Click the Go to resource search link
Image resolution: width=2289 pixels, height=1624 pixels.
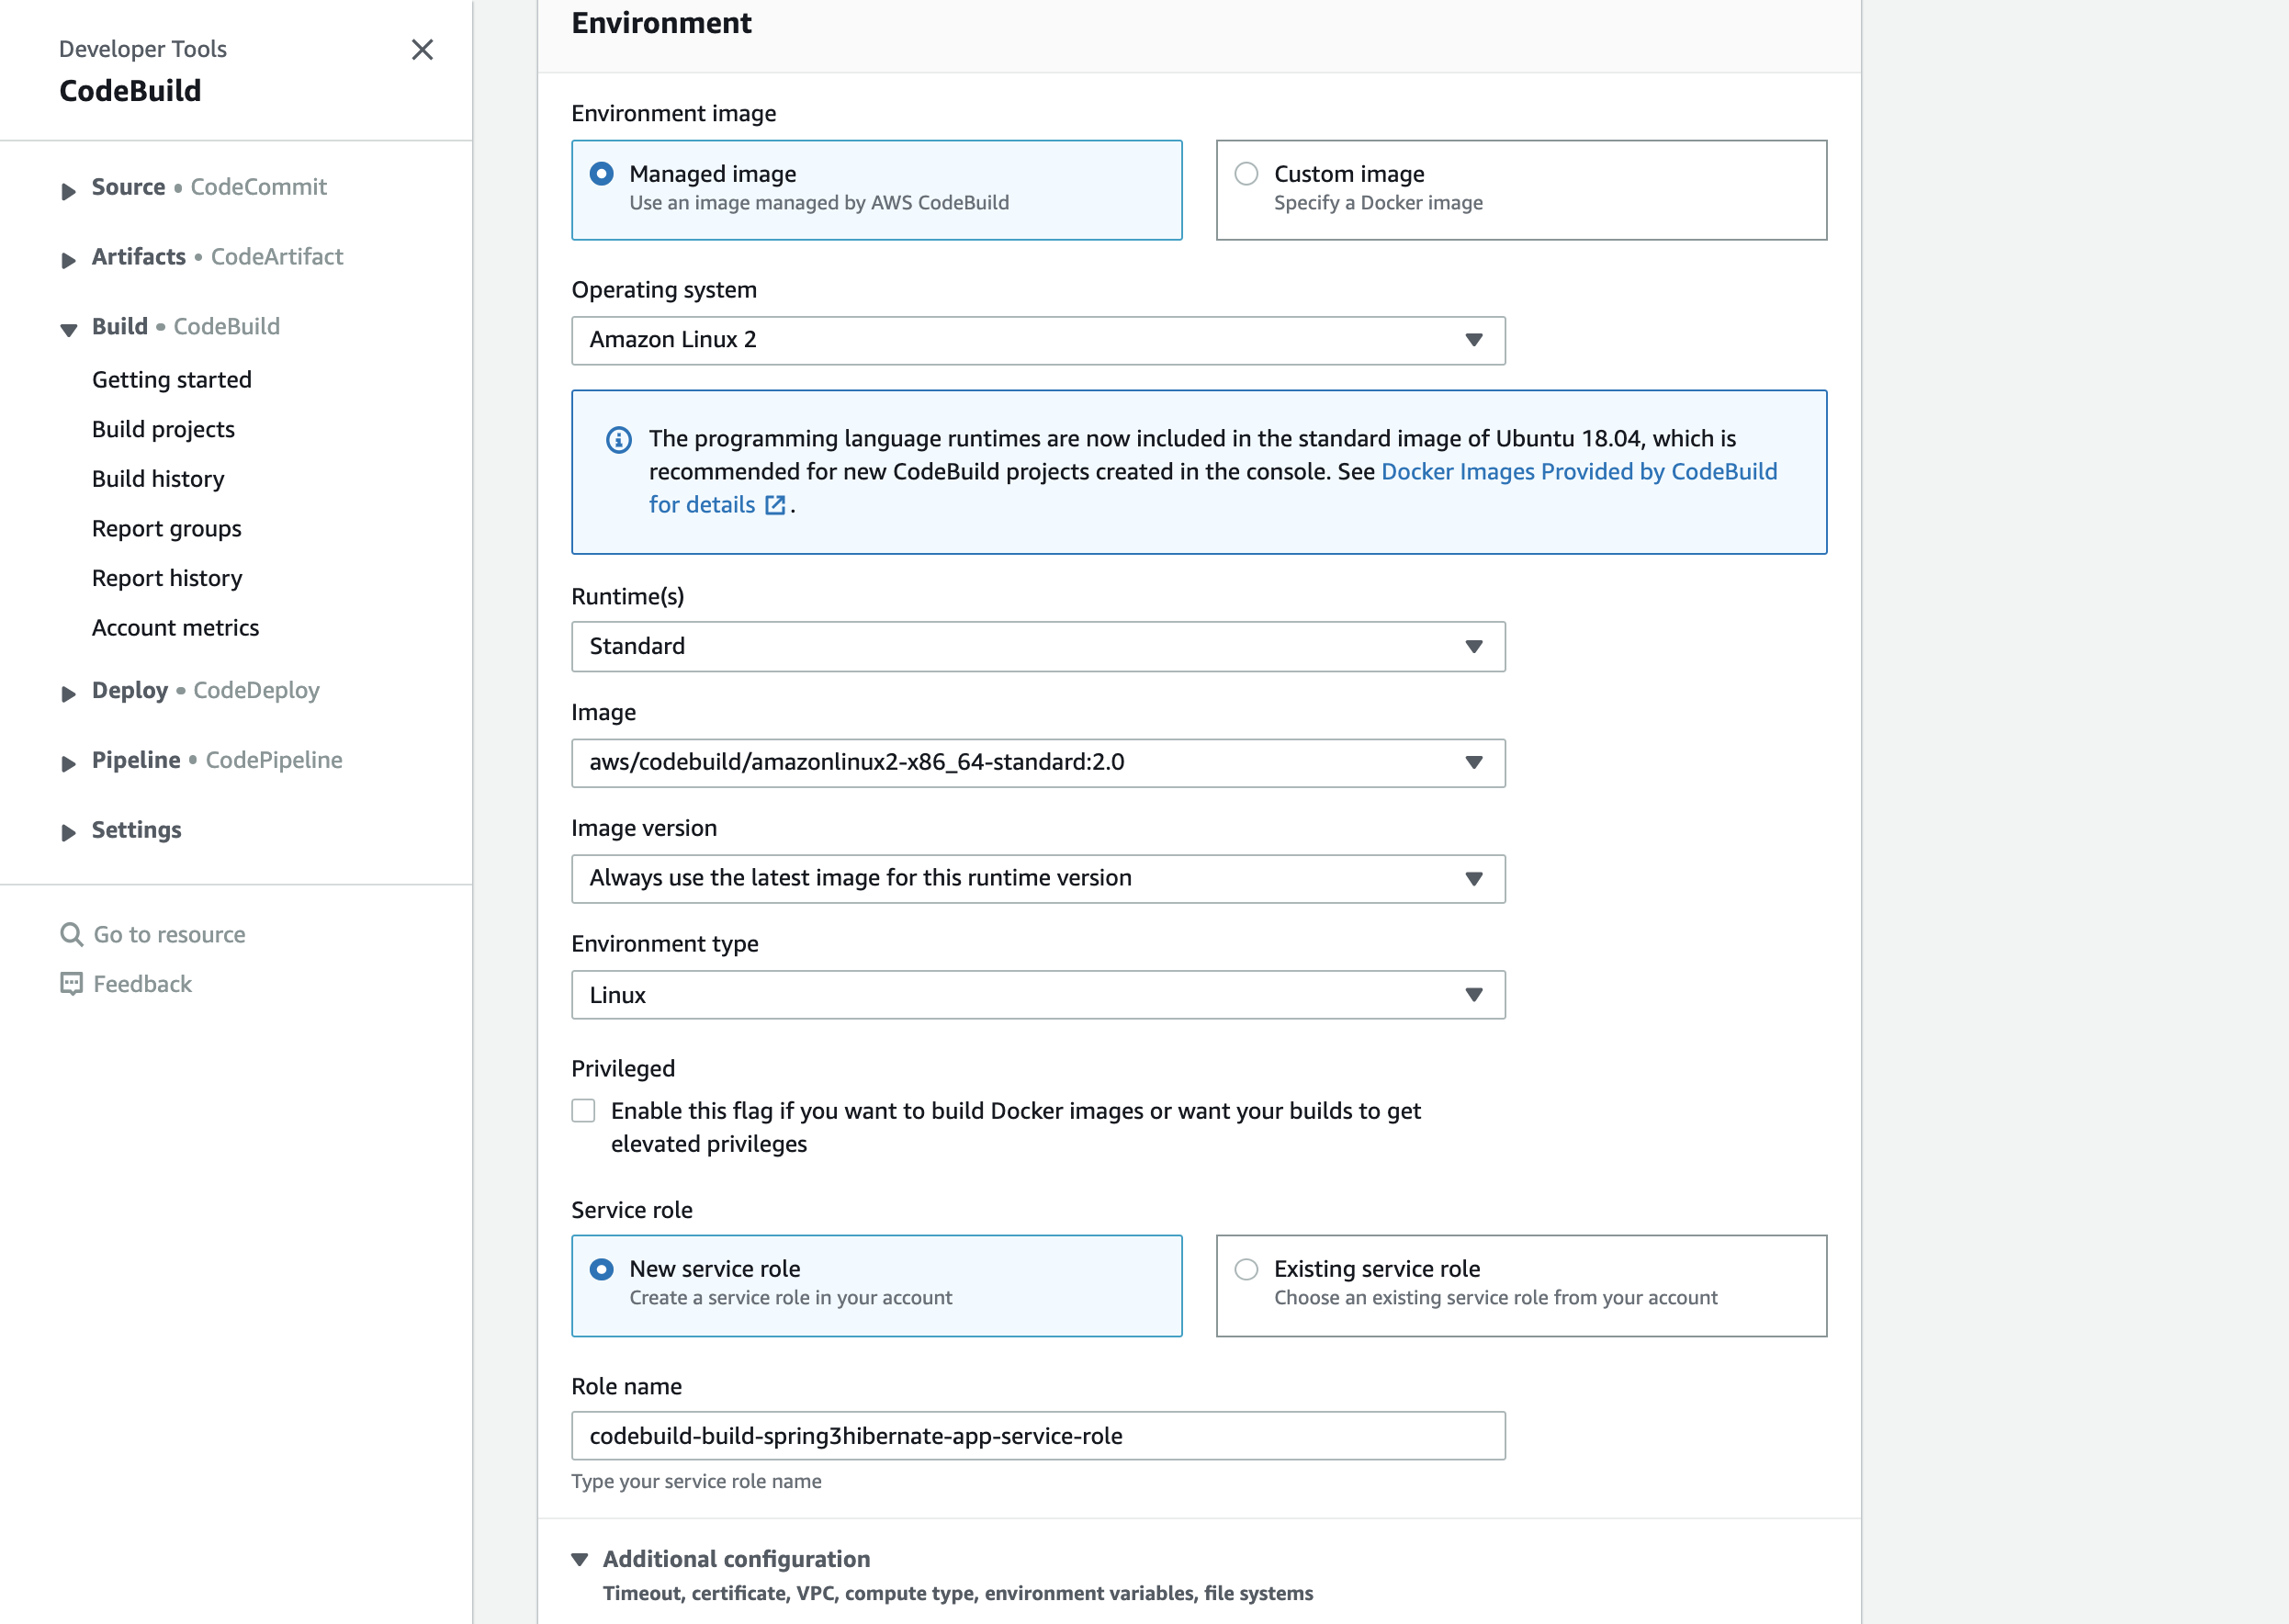169,934
